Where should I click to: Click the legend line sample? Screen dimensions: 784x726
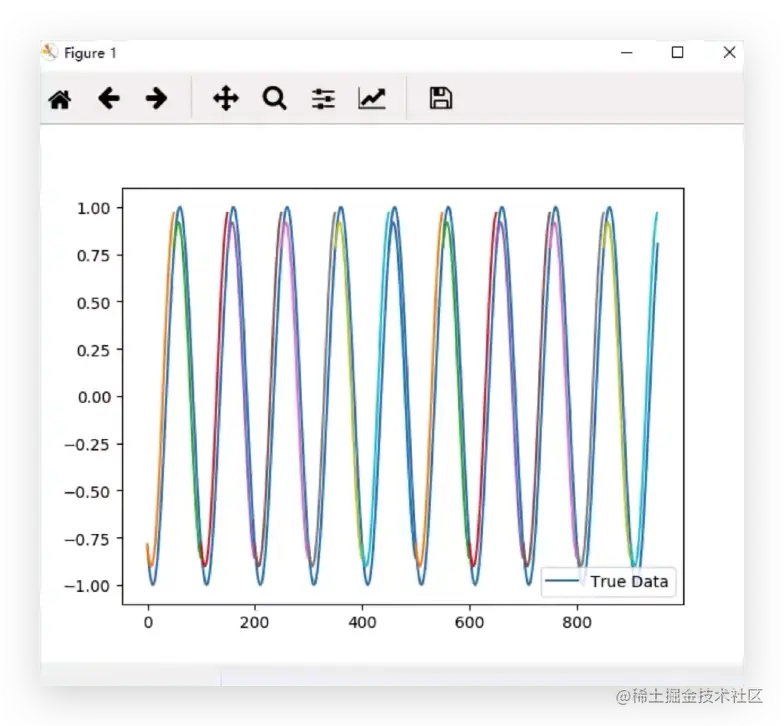click(562, 581)
